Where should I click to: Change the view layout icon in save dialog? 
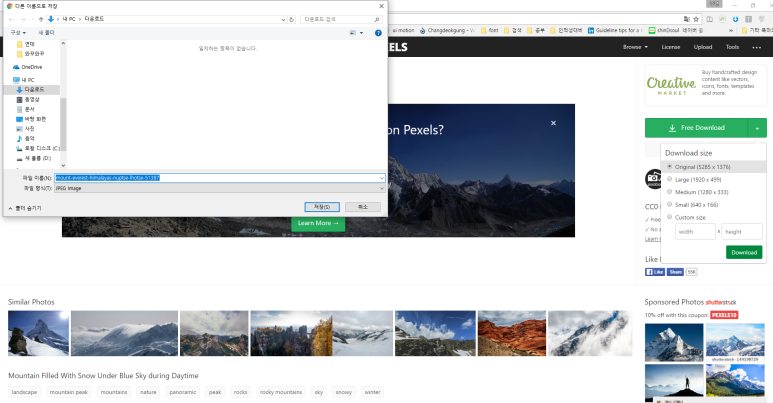(352, 33)
